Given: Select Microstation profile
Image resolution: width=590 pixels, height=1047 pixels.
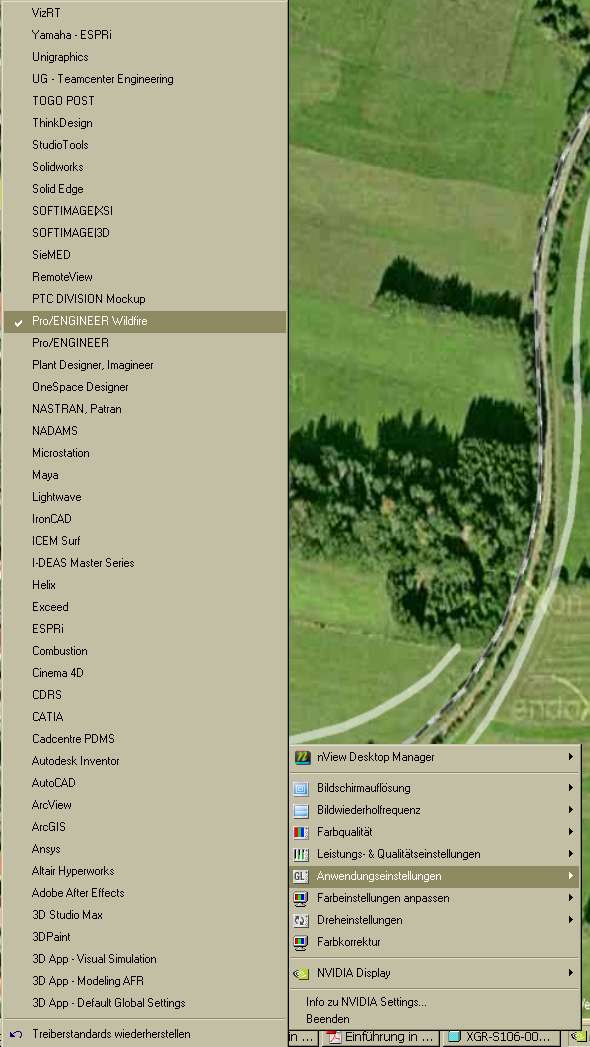Looking at the screenshot, I should [145, 453].
